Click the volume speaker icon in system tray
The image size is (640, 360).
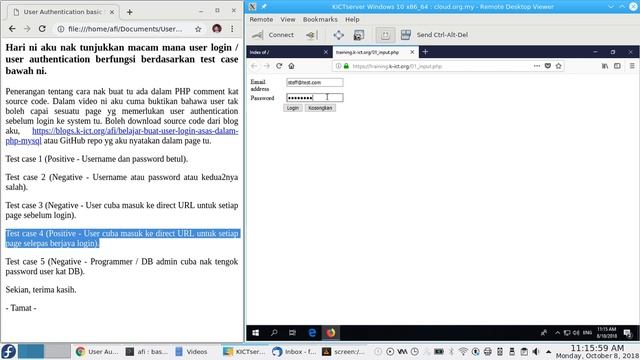[x=536, y=352]
